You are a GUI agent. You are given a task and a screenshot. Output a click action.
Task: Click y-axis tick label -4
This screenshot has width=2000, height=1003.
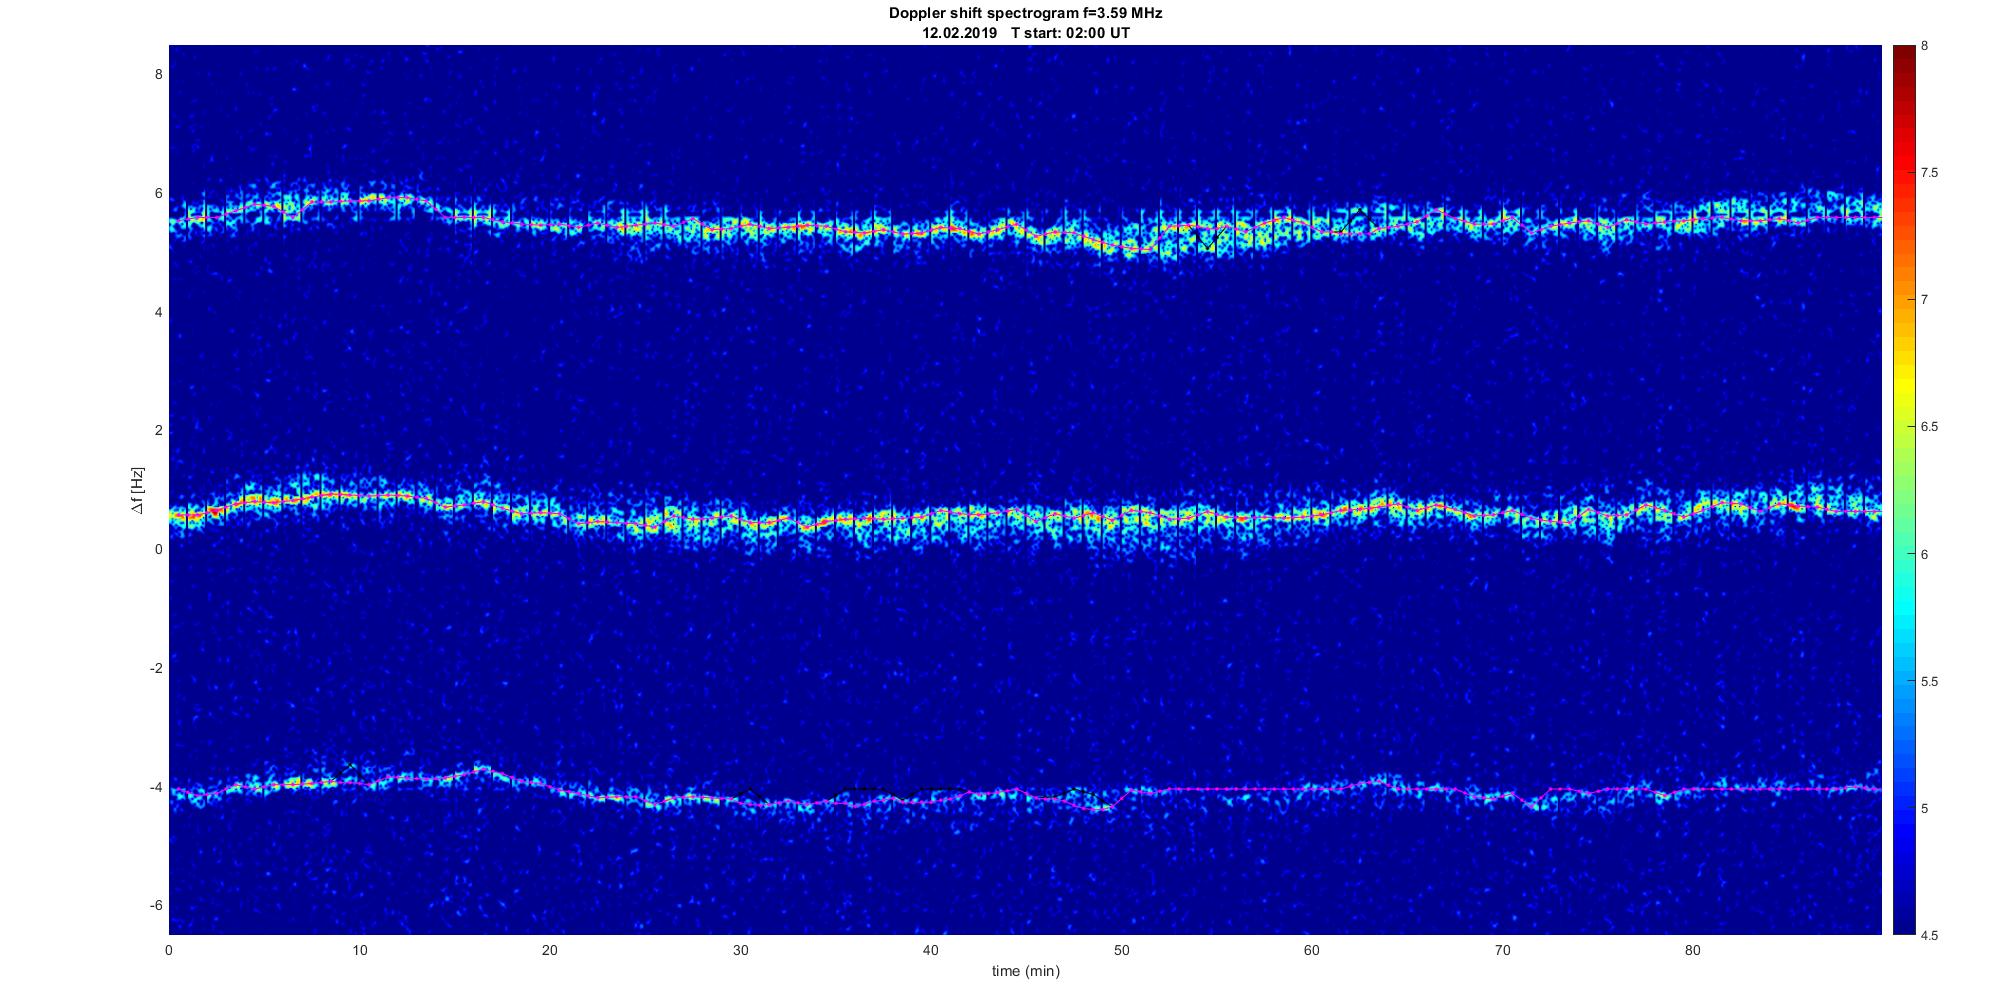click(156, 787)
